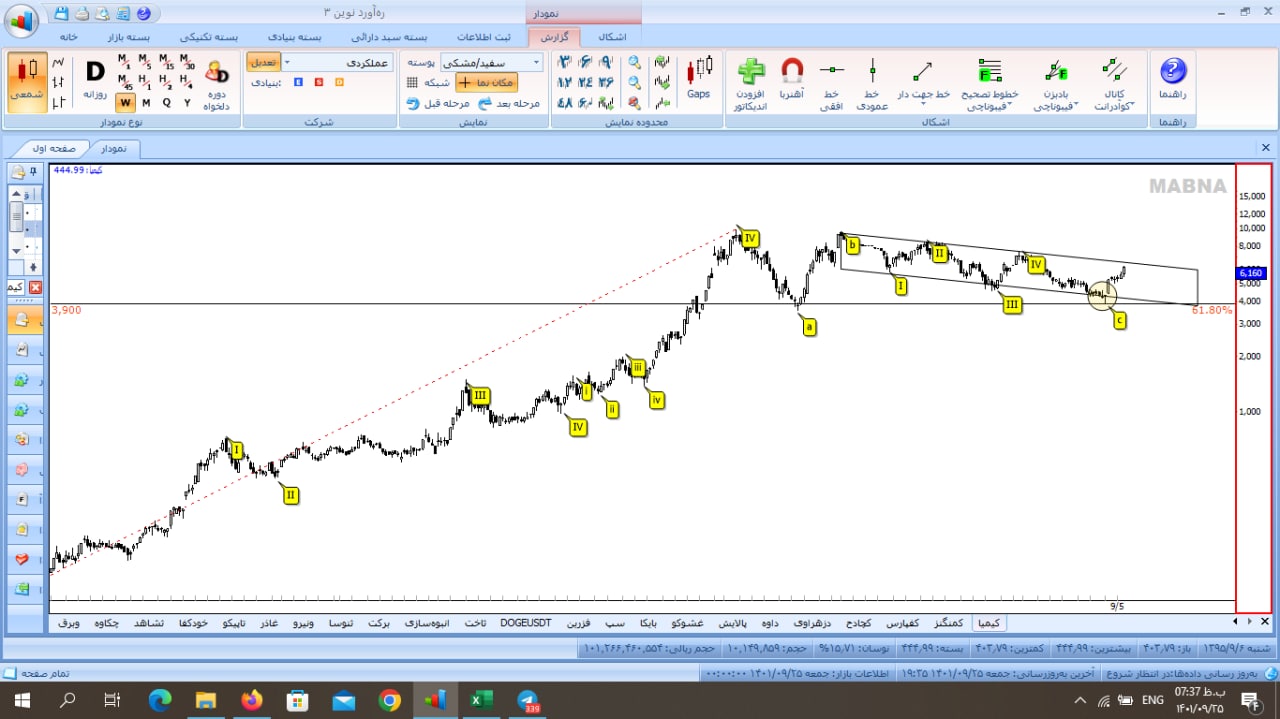1280x719 pixels.
Task: Open Google Chrome from the taskbar
Action: point(389,700)
